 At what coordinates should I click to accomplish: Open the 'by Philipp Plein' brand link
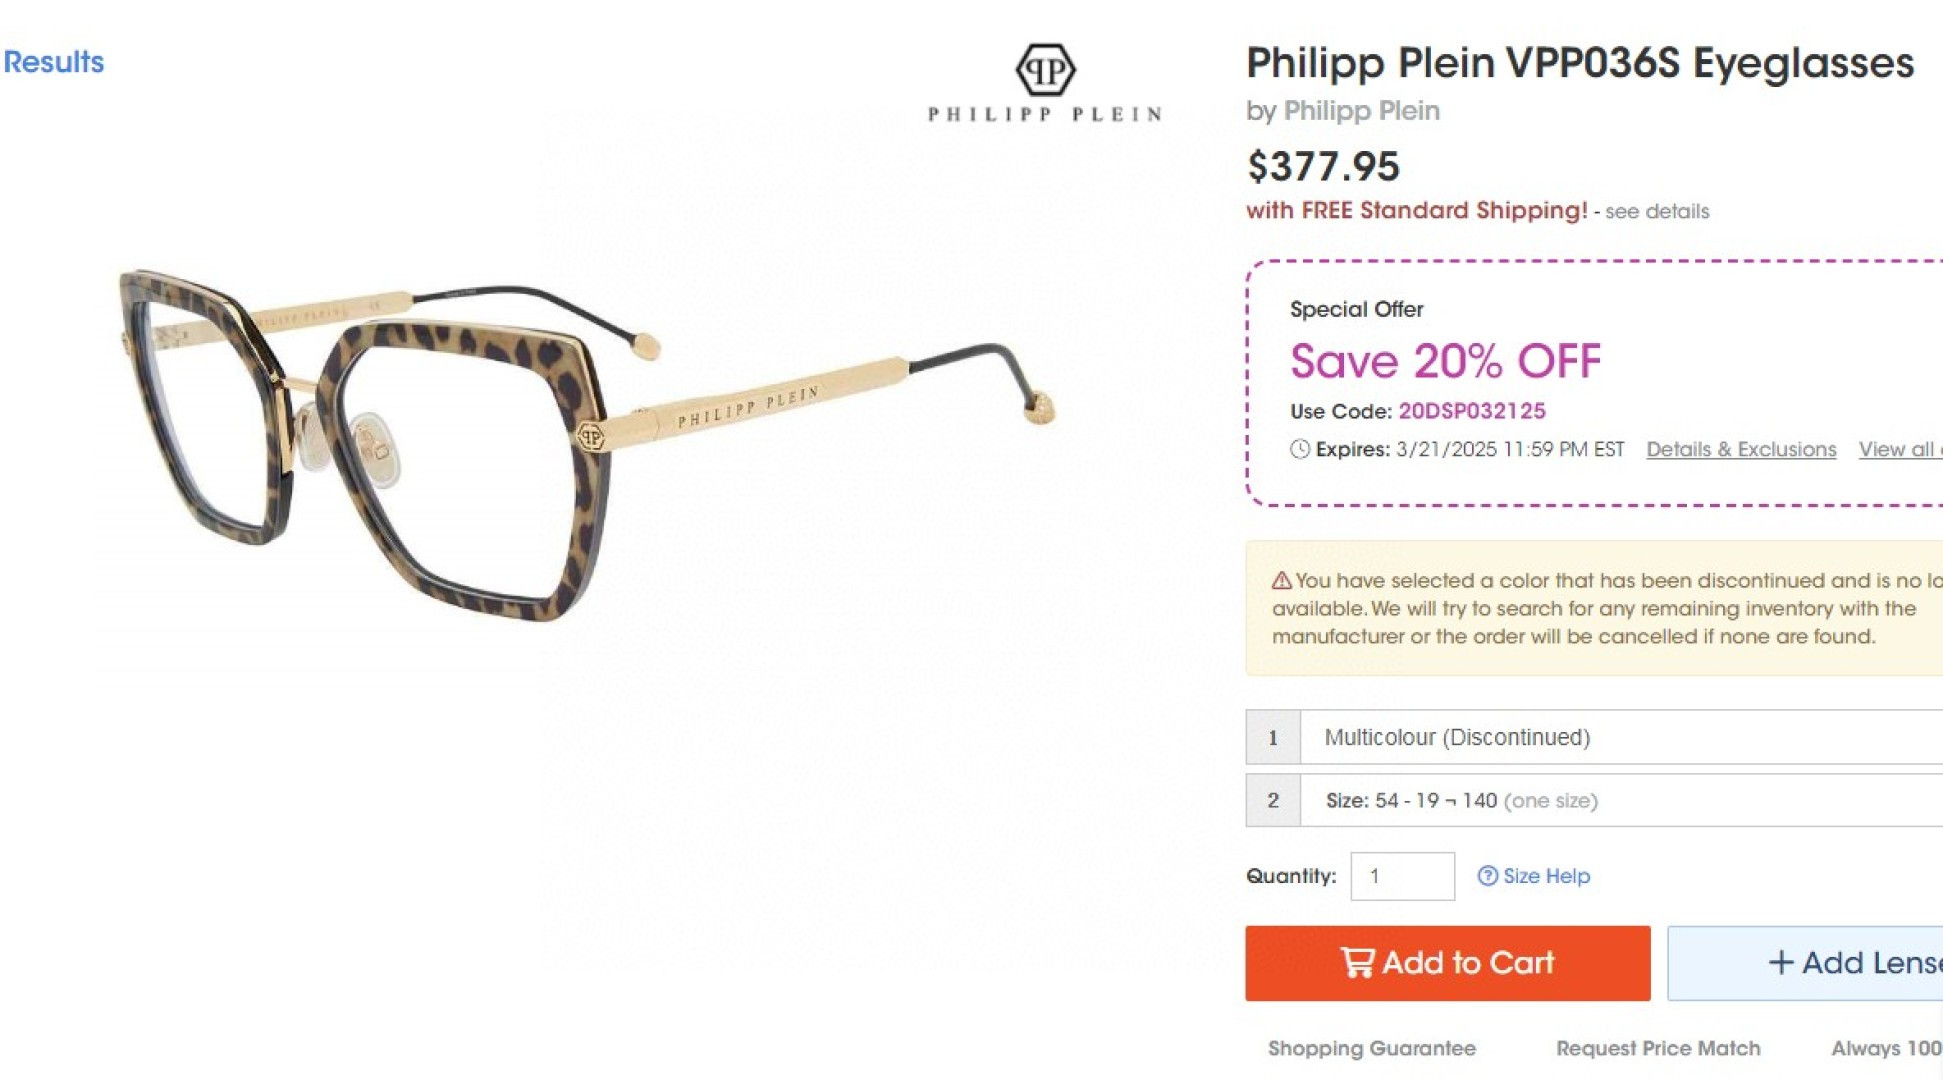point(1361,111)
